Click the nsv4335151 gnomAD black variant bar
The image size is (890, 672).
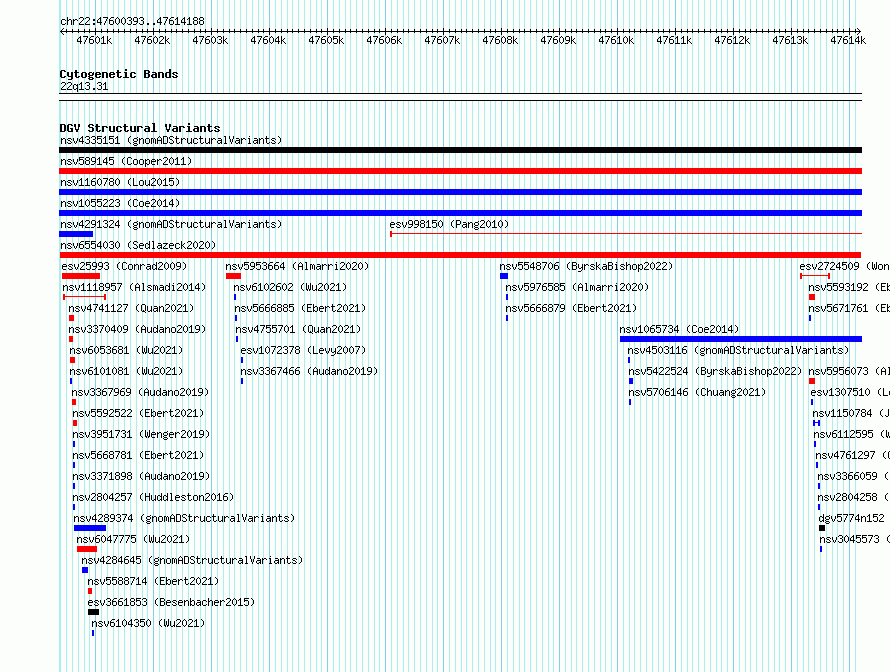point(460,150)
